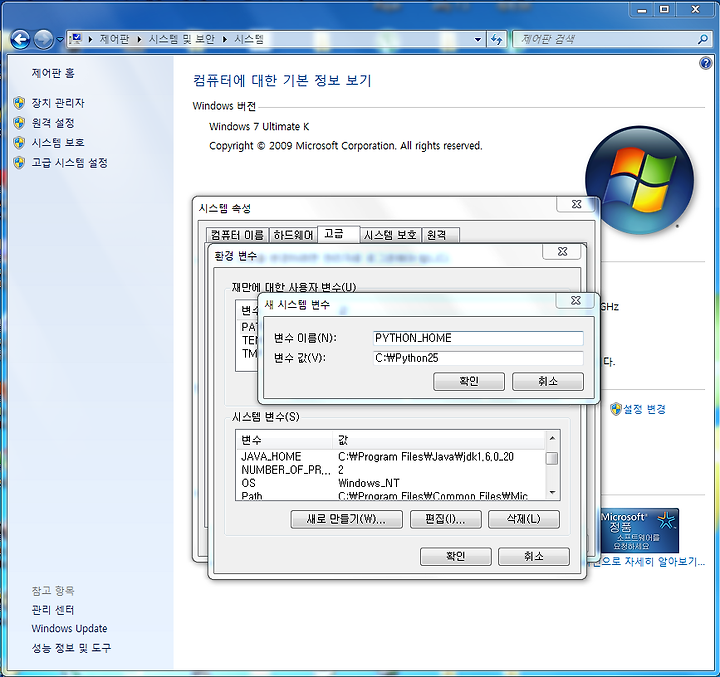Image resolution: width=720 pixels, height=677 pixels.
Task: Select the JAVA_HOME system variable row
Action: 391,457
